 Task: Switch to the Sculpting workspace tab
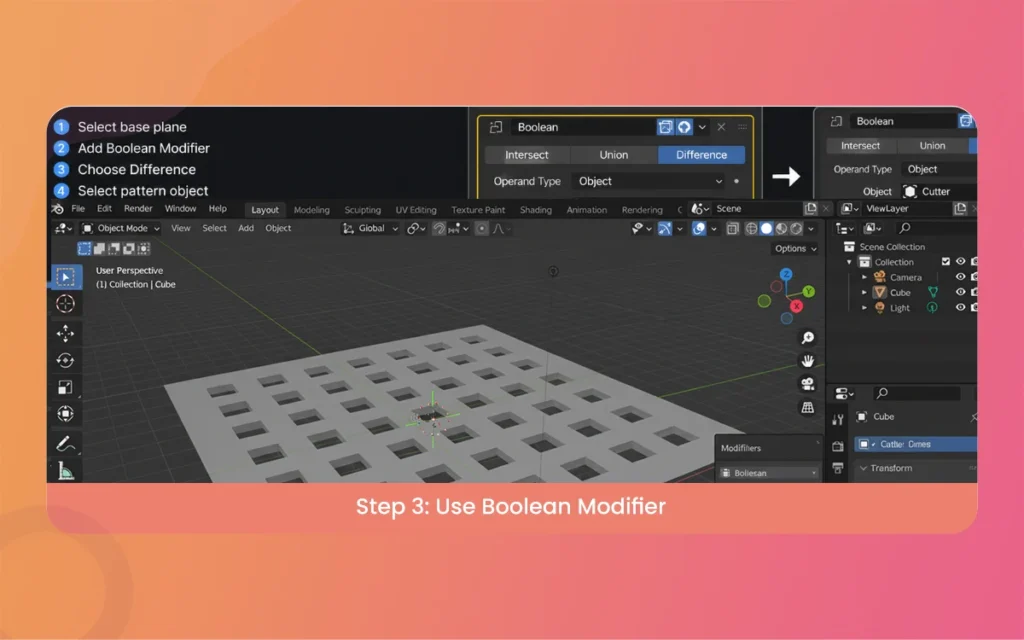[x=362, y=210]
